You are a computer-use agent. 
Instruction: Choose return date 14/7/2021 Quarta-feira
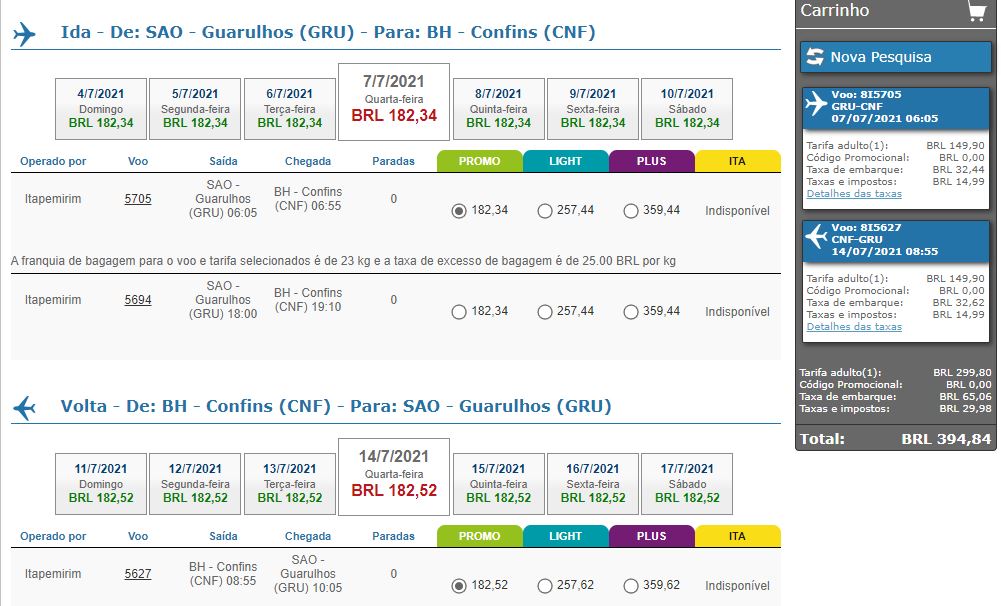[x=394, y=476]
